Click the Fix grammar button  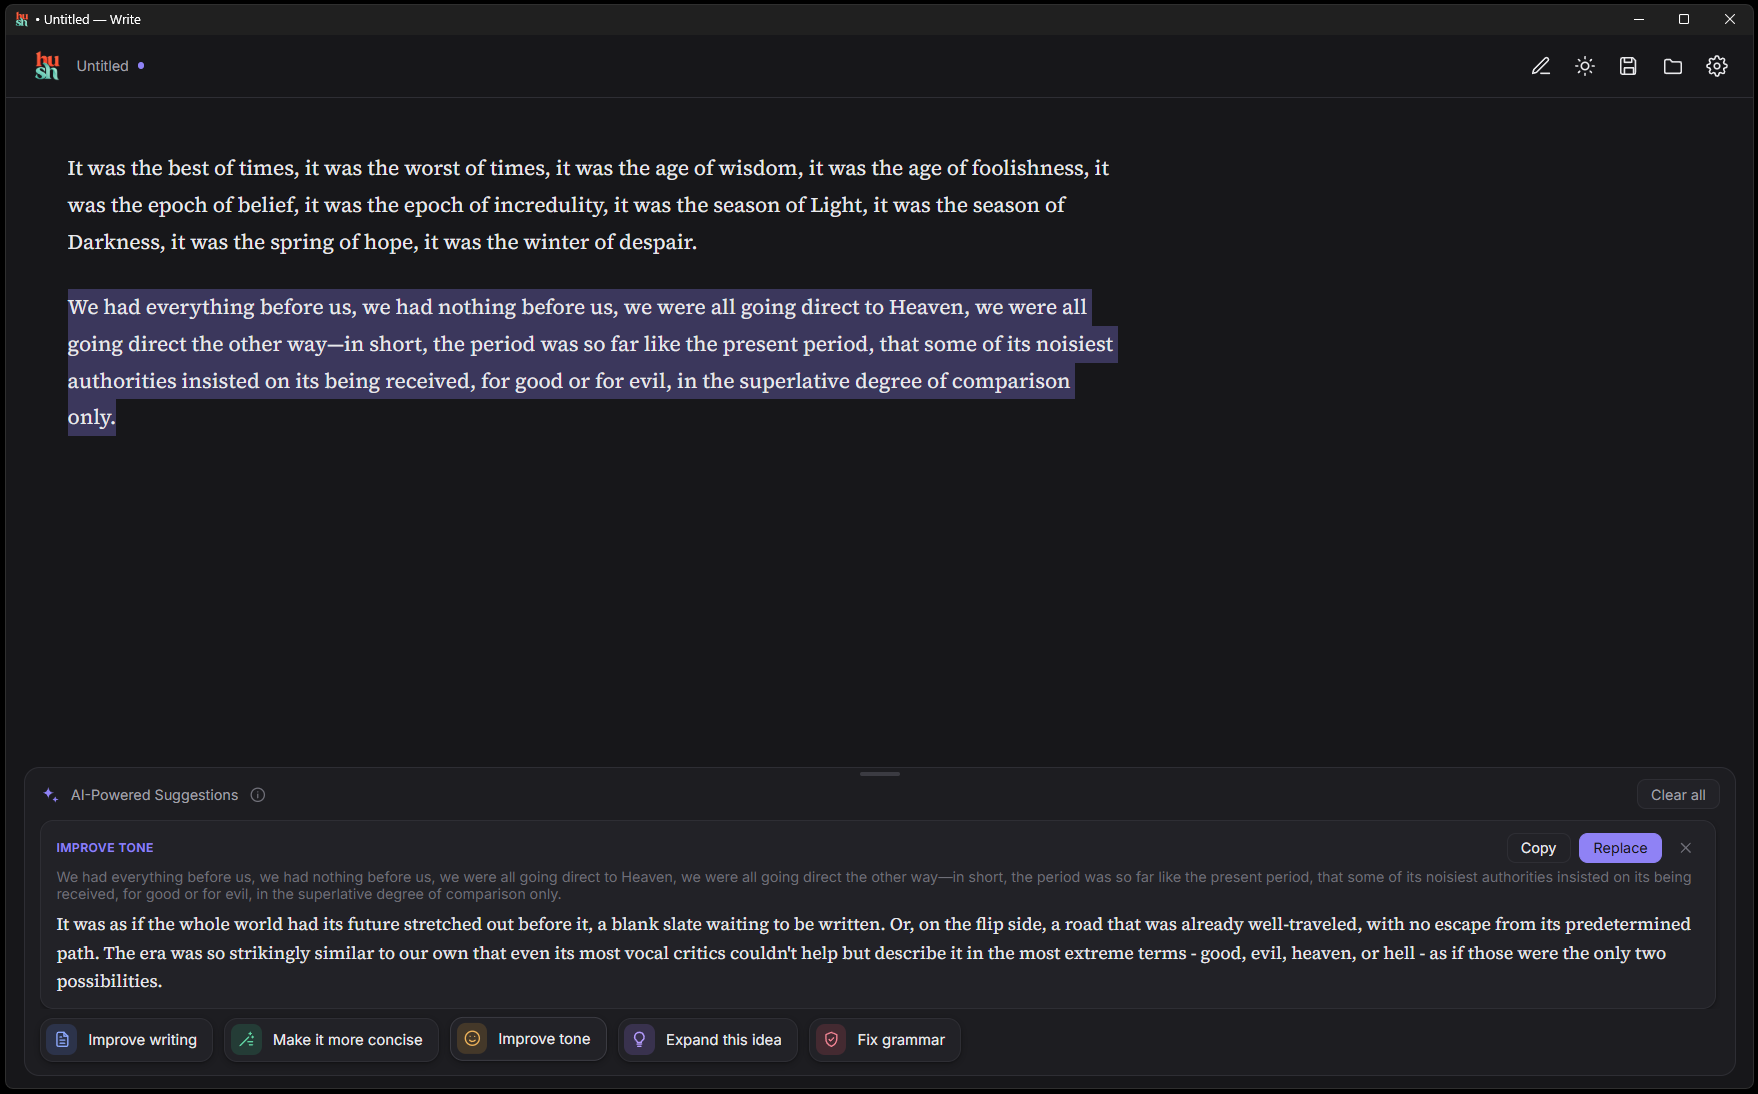(x=884, y=1040)
